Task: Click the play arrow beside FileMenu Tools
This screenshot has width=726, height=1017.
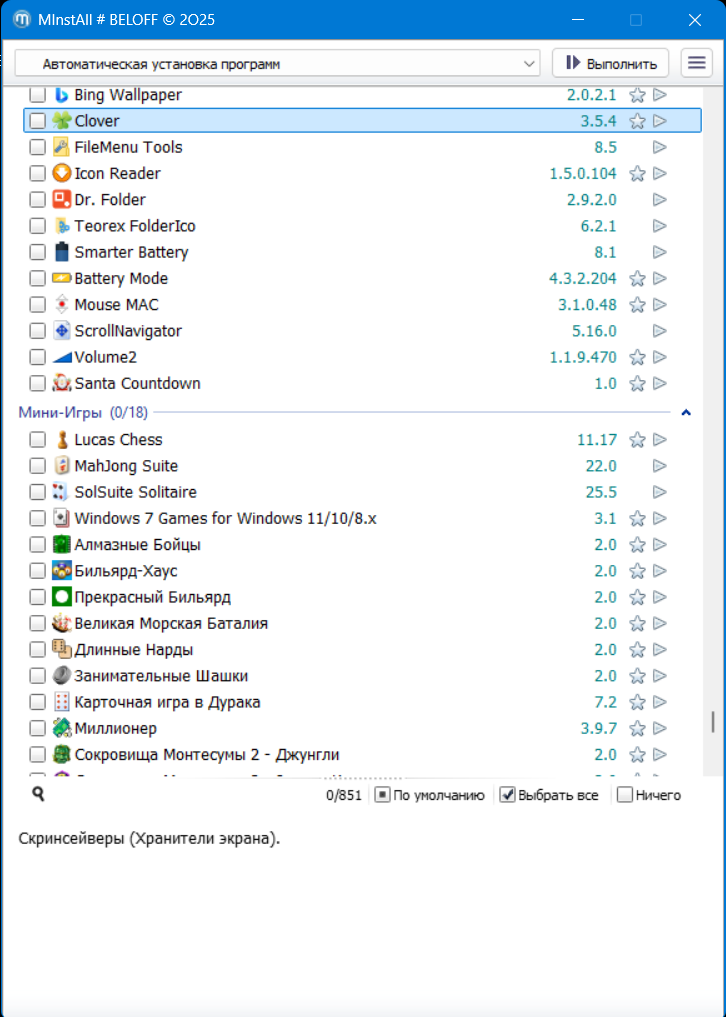Action: coord(659,147)
